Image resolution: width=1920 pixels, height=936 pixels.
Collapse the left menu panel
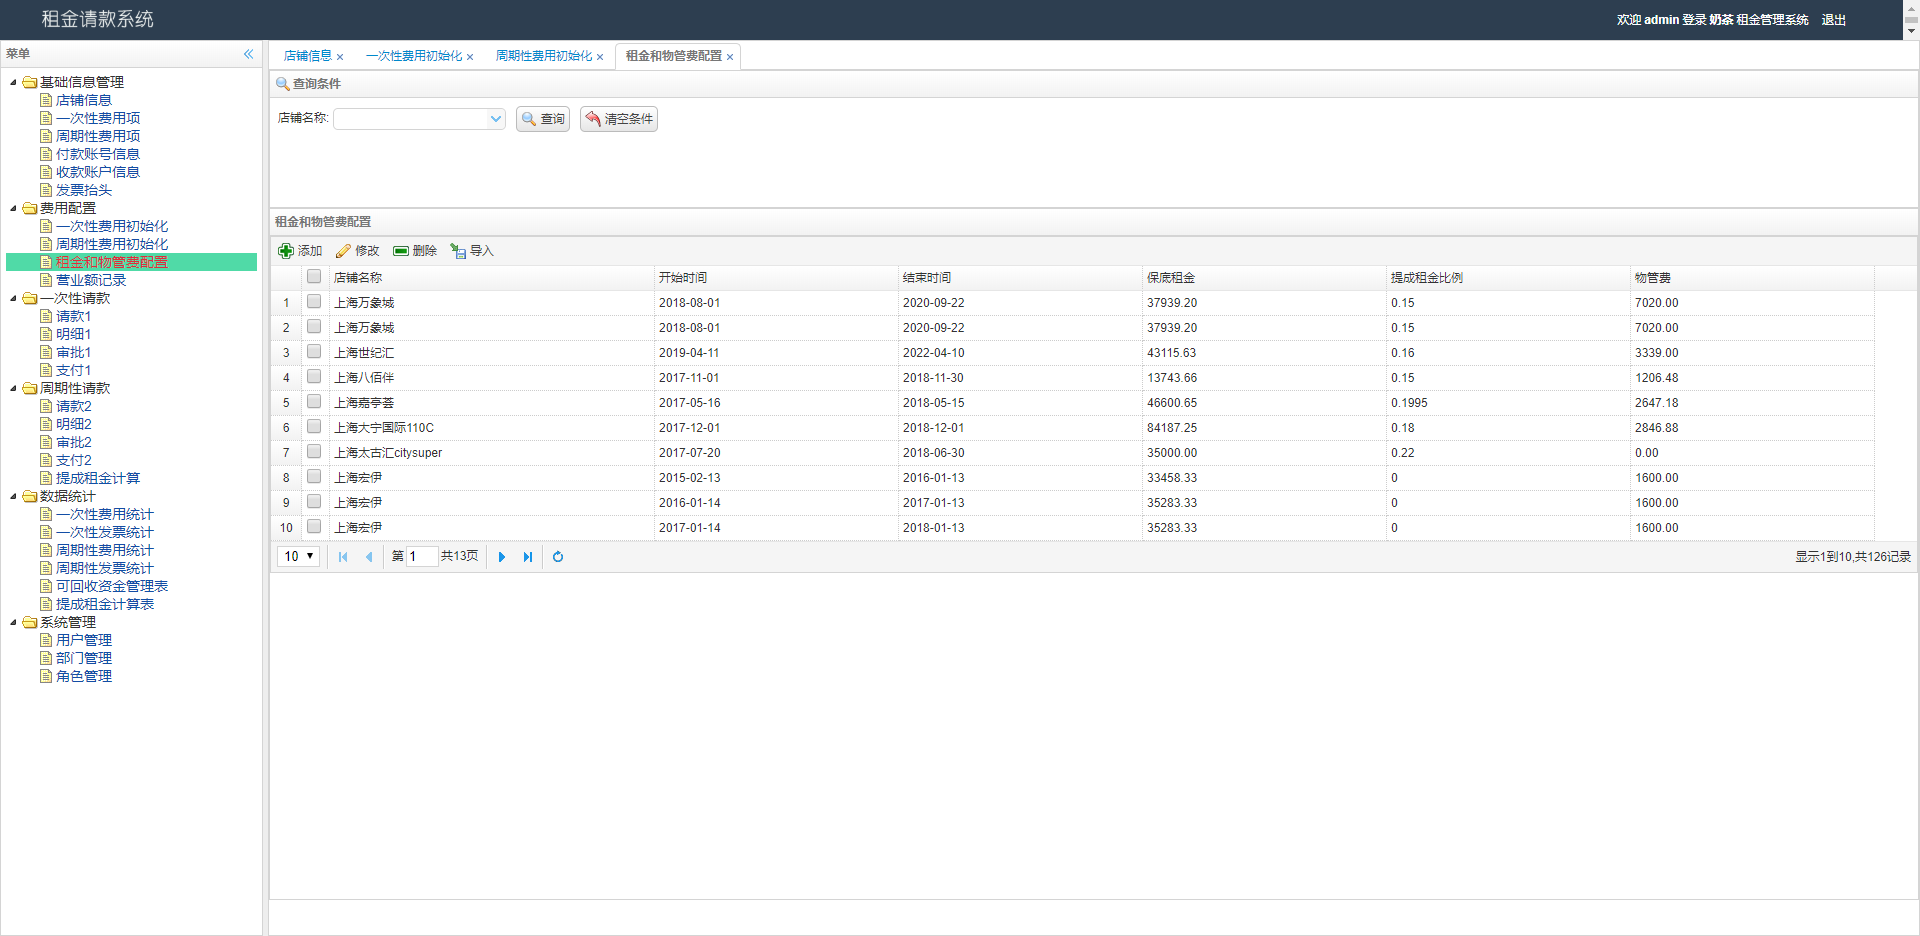tap(248, 54)
